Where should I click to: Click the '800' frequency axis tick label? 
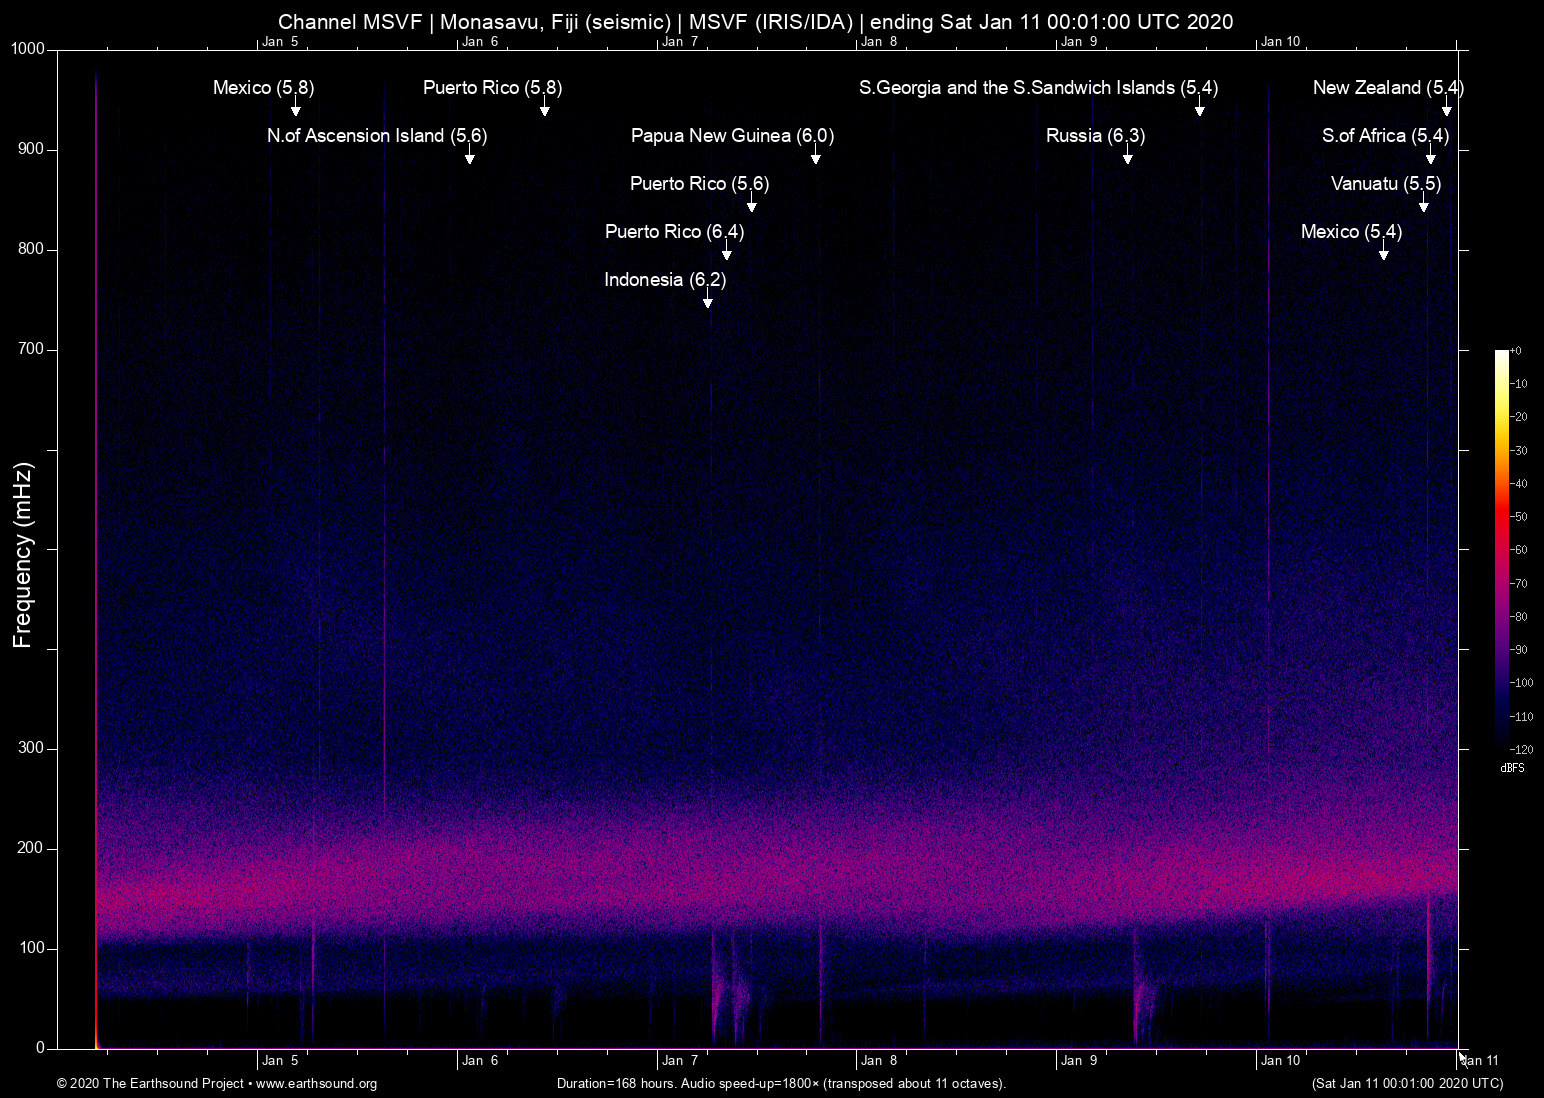(31, 249)
